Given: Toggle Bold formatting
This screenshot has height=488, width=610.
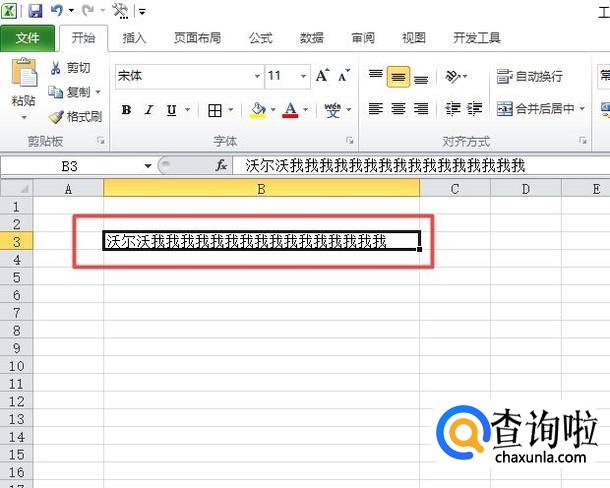Looking at the screenshot, I should tap(126, 110).
